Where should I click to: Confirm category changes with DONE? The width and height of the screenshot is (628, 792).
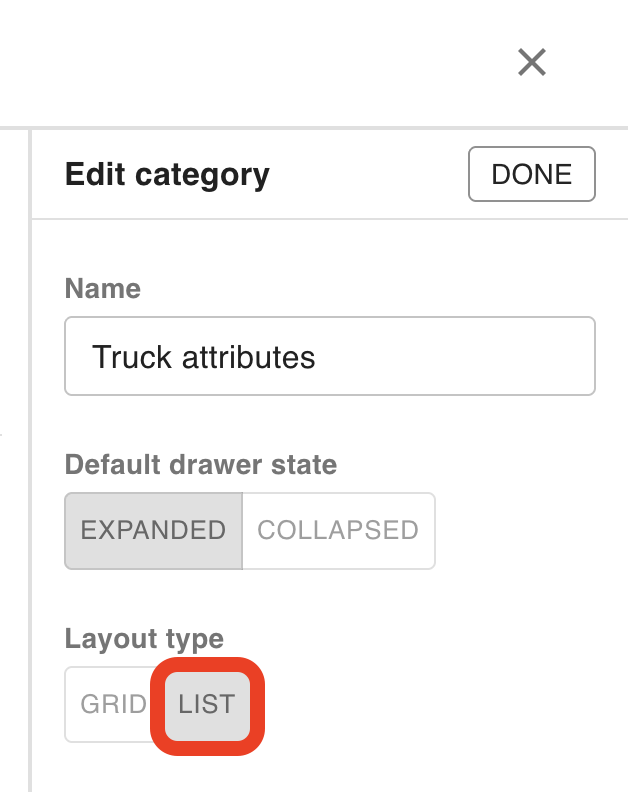[531, 174]
